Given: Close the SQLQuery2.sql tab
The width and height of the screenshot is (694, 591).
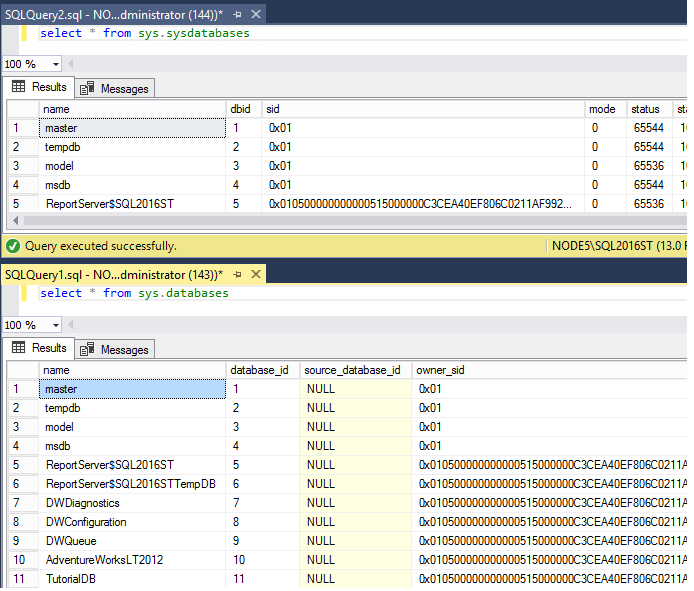Looking at the screenshot, I should [x=255, y=15].
